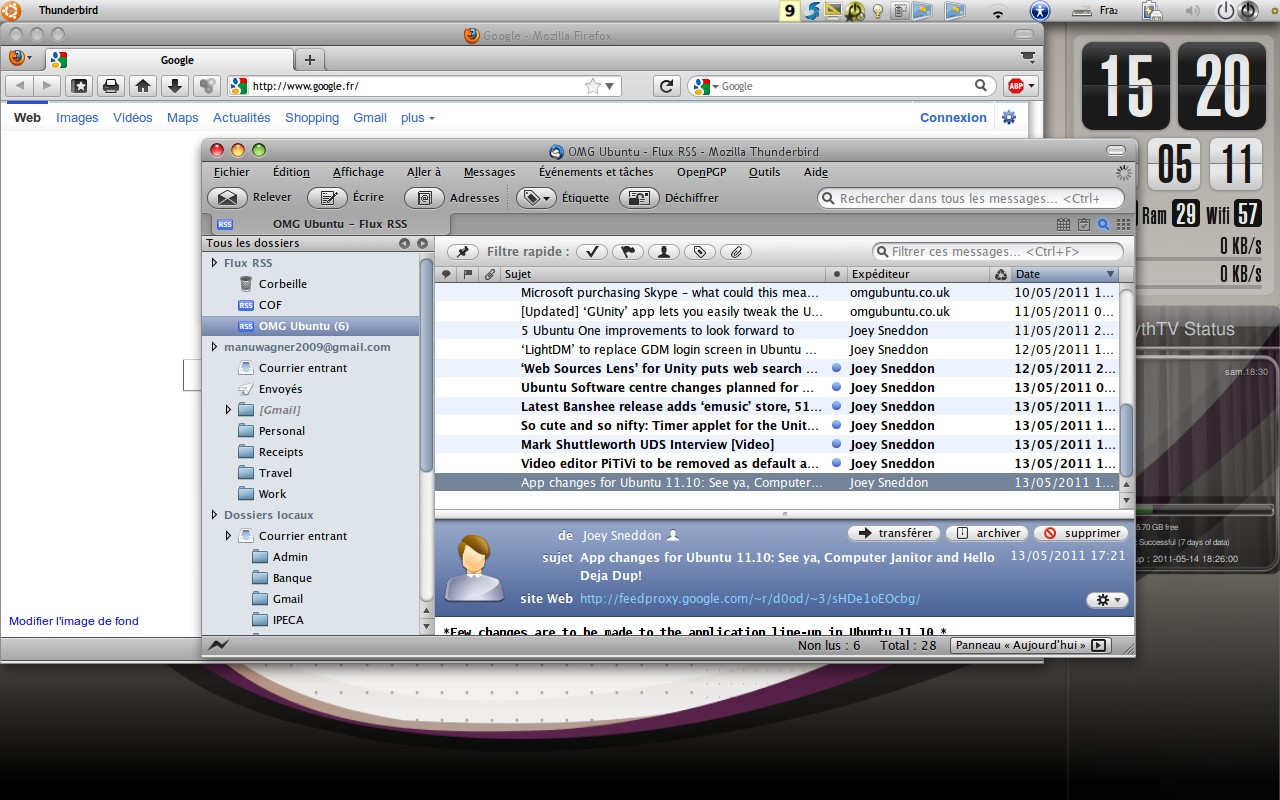Click Firefox home button icon
The image size is (1280, 800).
click(143, 86)
